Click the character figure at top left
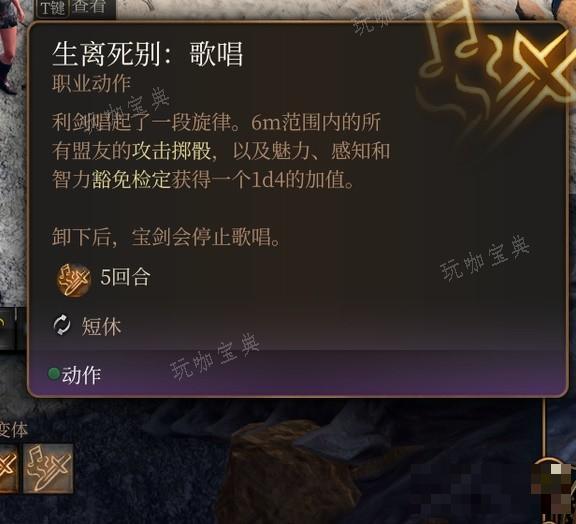This screenshot has width=576, height=524. coord(11,46)
